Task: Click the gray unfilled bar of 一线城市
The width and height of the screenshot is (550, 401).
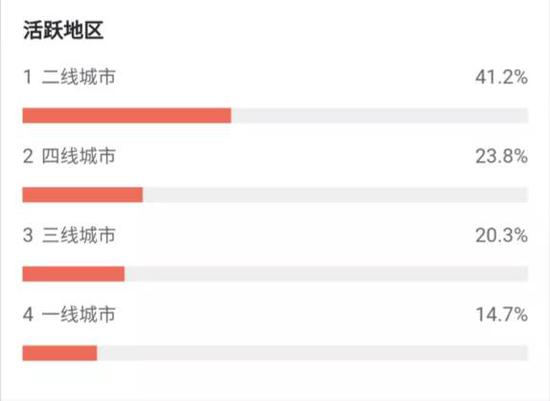Action: coord(312,353)
